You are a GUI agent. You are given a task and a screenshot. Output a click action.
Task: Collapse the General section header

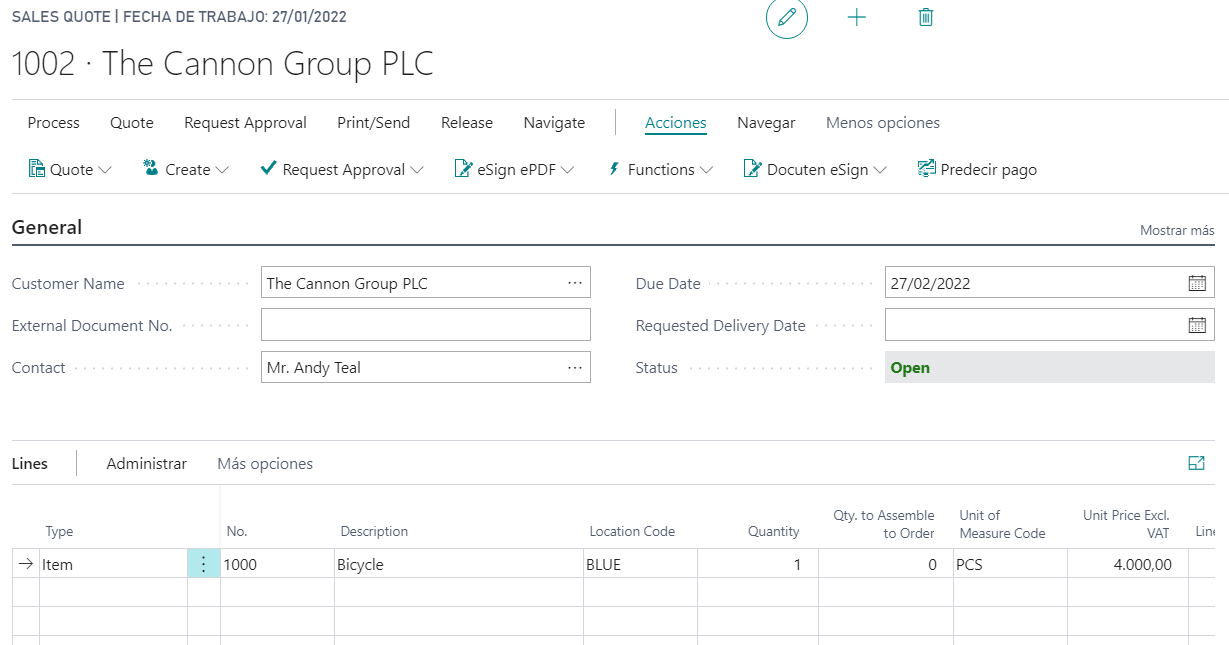pyautogui.click(x=47, y=227)
